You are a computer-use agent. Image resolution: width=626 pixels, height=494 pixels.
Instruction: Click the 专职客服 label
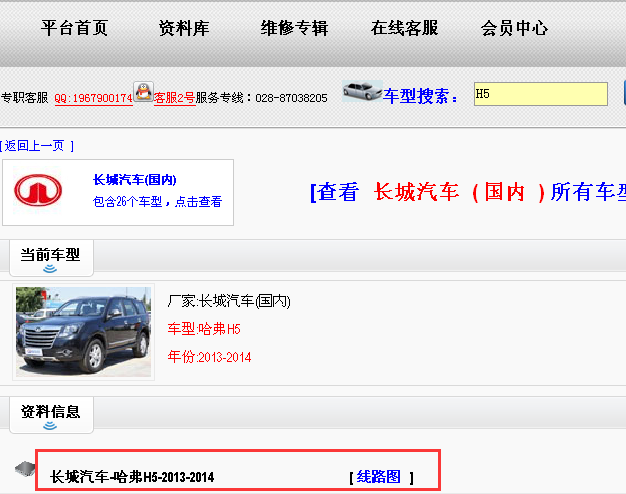pos(24,98)
